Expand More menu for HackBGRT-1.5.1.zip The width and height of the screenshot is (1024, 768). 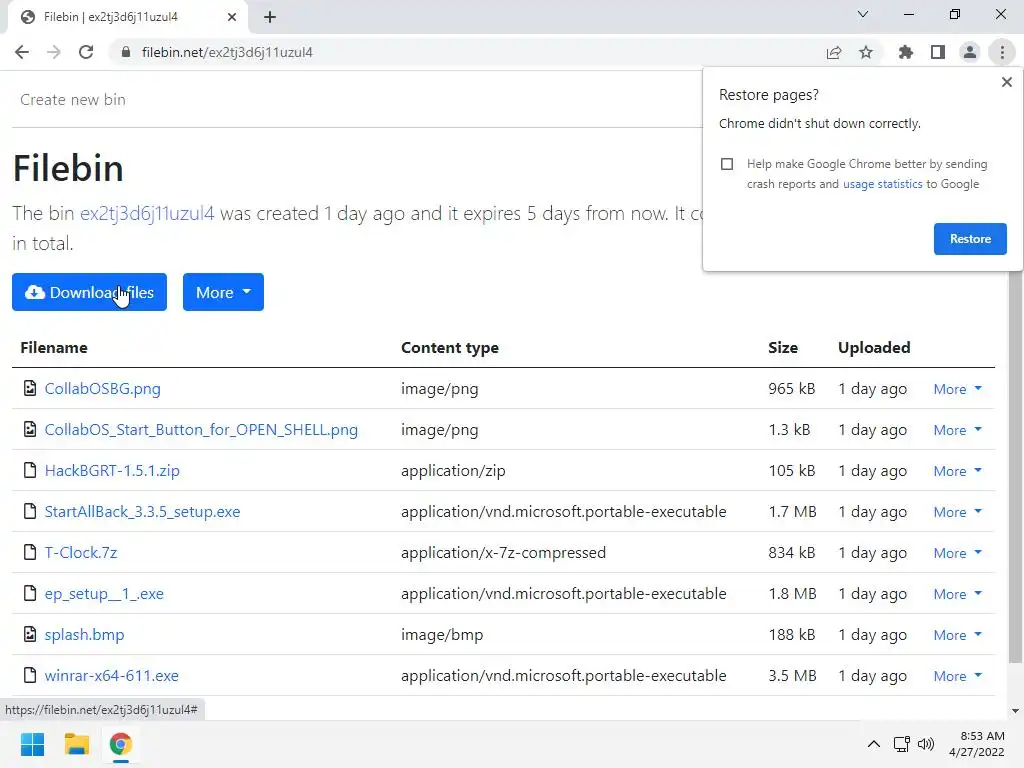957,471
